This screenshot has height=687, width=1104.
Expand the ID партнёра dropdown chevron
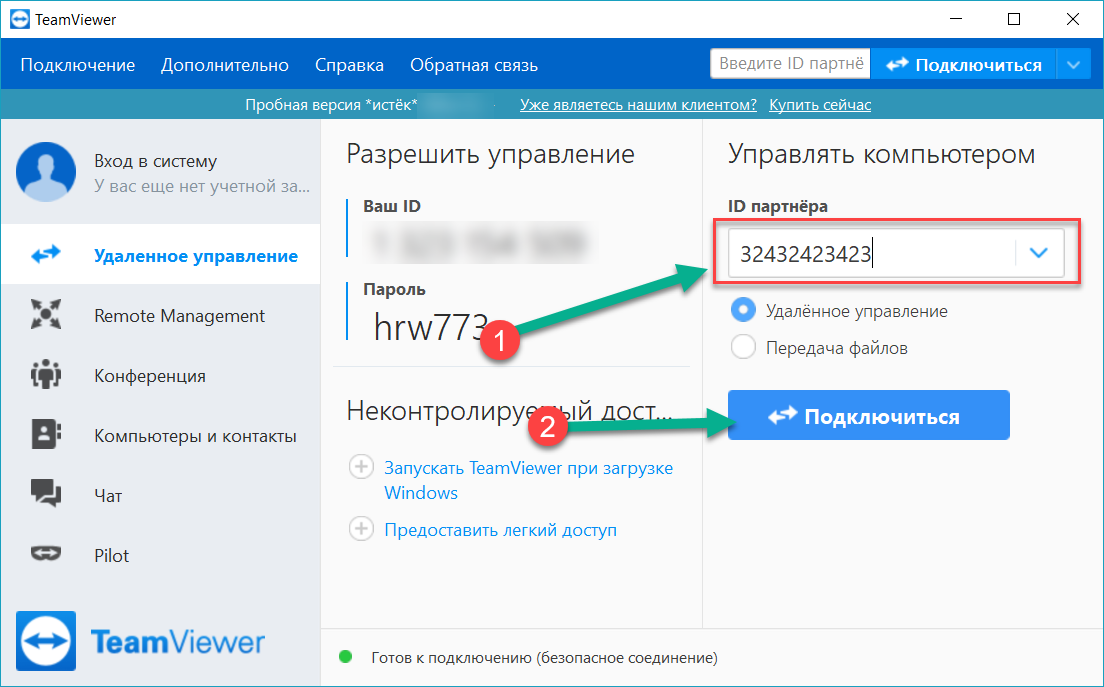click(x=1039, y=253)
